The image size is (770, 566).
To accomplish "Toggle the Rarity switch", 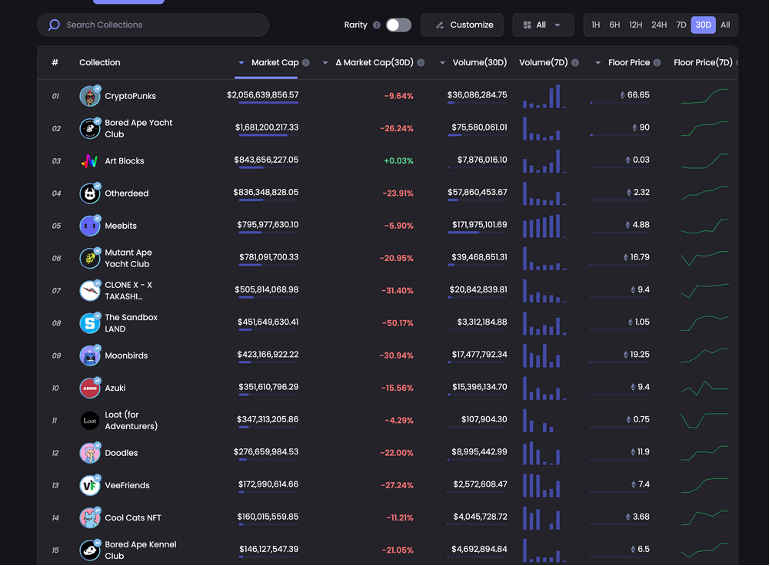I will (x=398, y=25).
